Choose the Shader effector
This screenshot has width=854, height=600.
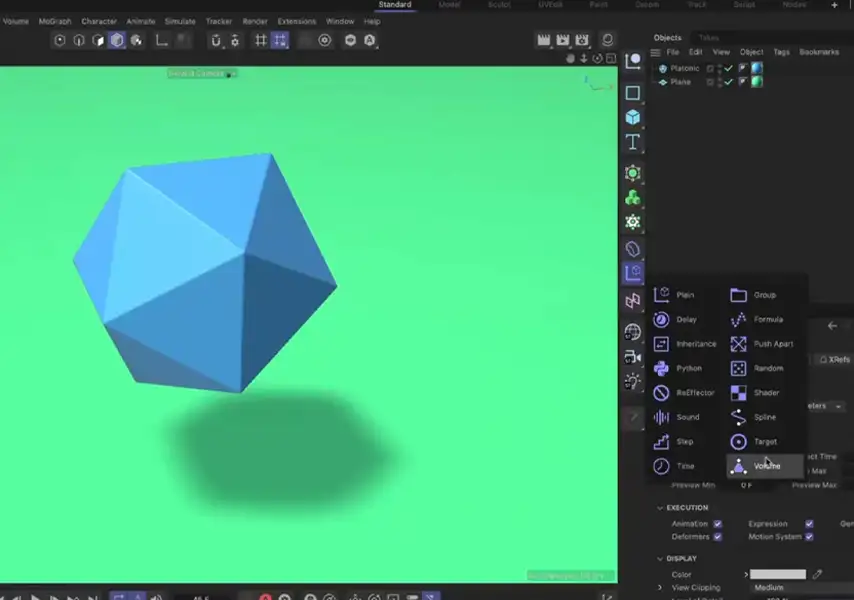coord(766,392)
